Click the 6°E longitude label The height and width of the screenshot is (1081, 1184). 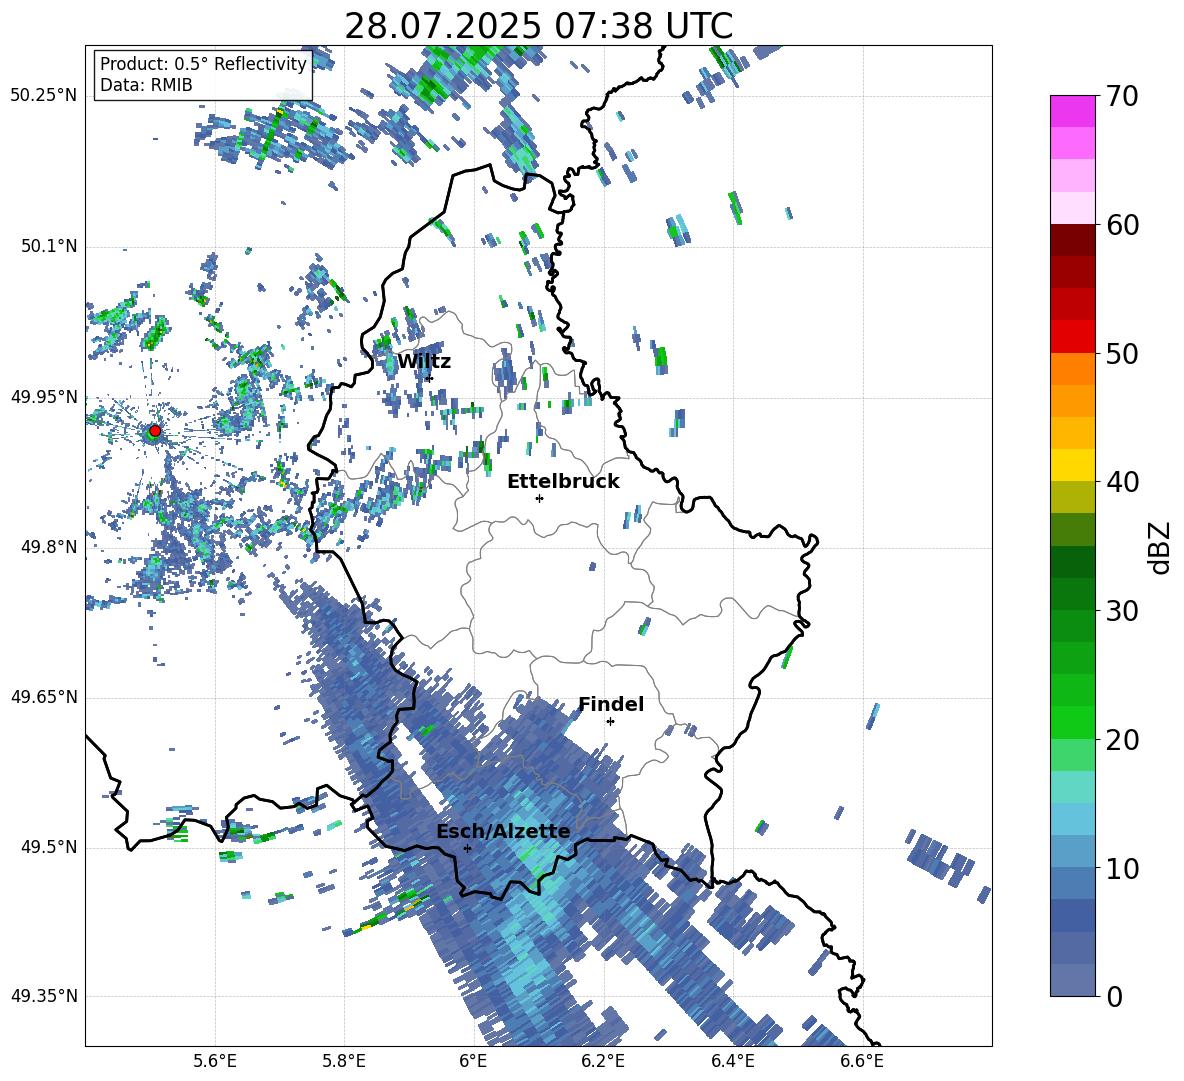tap(473, 1062)
